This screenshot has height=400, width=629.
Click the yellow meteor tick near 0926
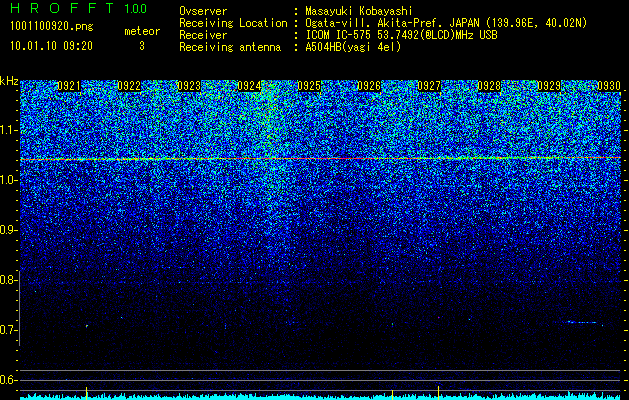point(392,394)
